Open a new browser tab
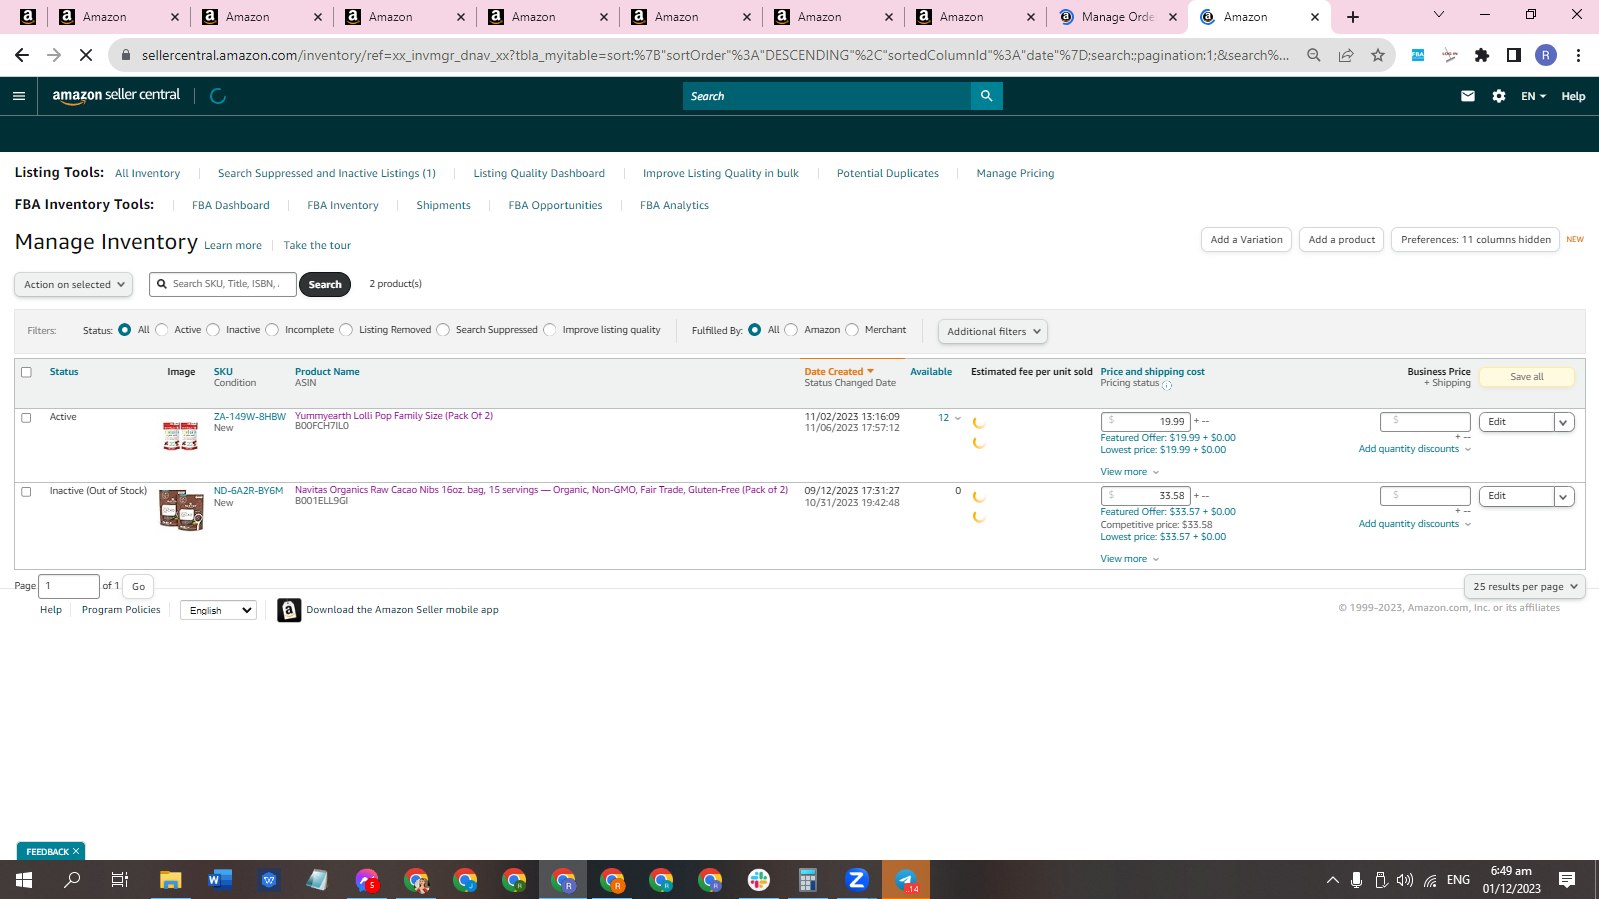The width and height of the screenshot is (1599, 899). (1353, 17)
